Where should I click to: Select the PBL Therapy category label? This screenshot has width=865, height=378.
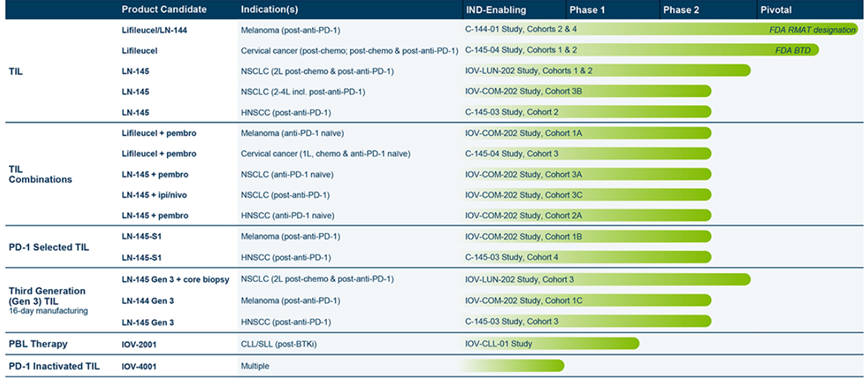(x=39, y=344)
